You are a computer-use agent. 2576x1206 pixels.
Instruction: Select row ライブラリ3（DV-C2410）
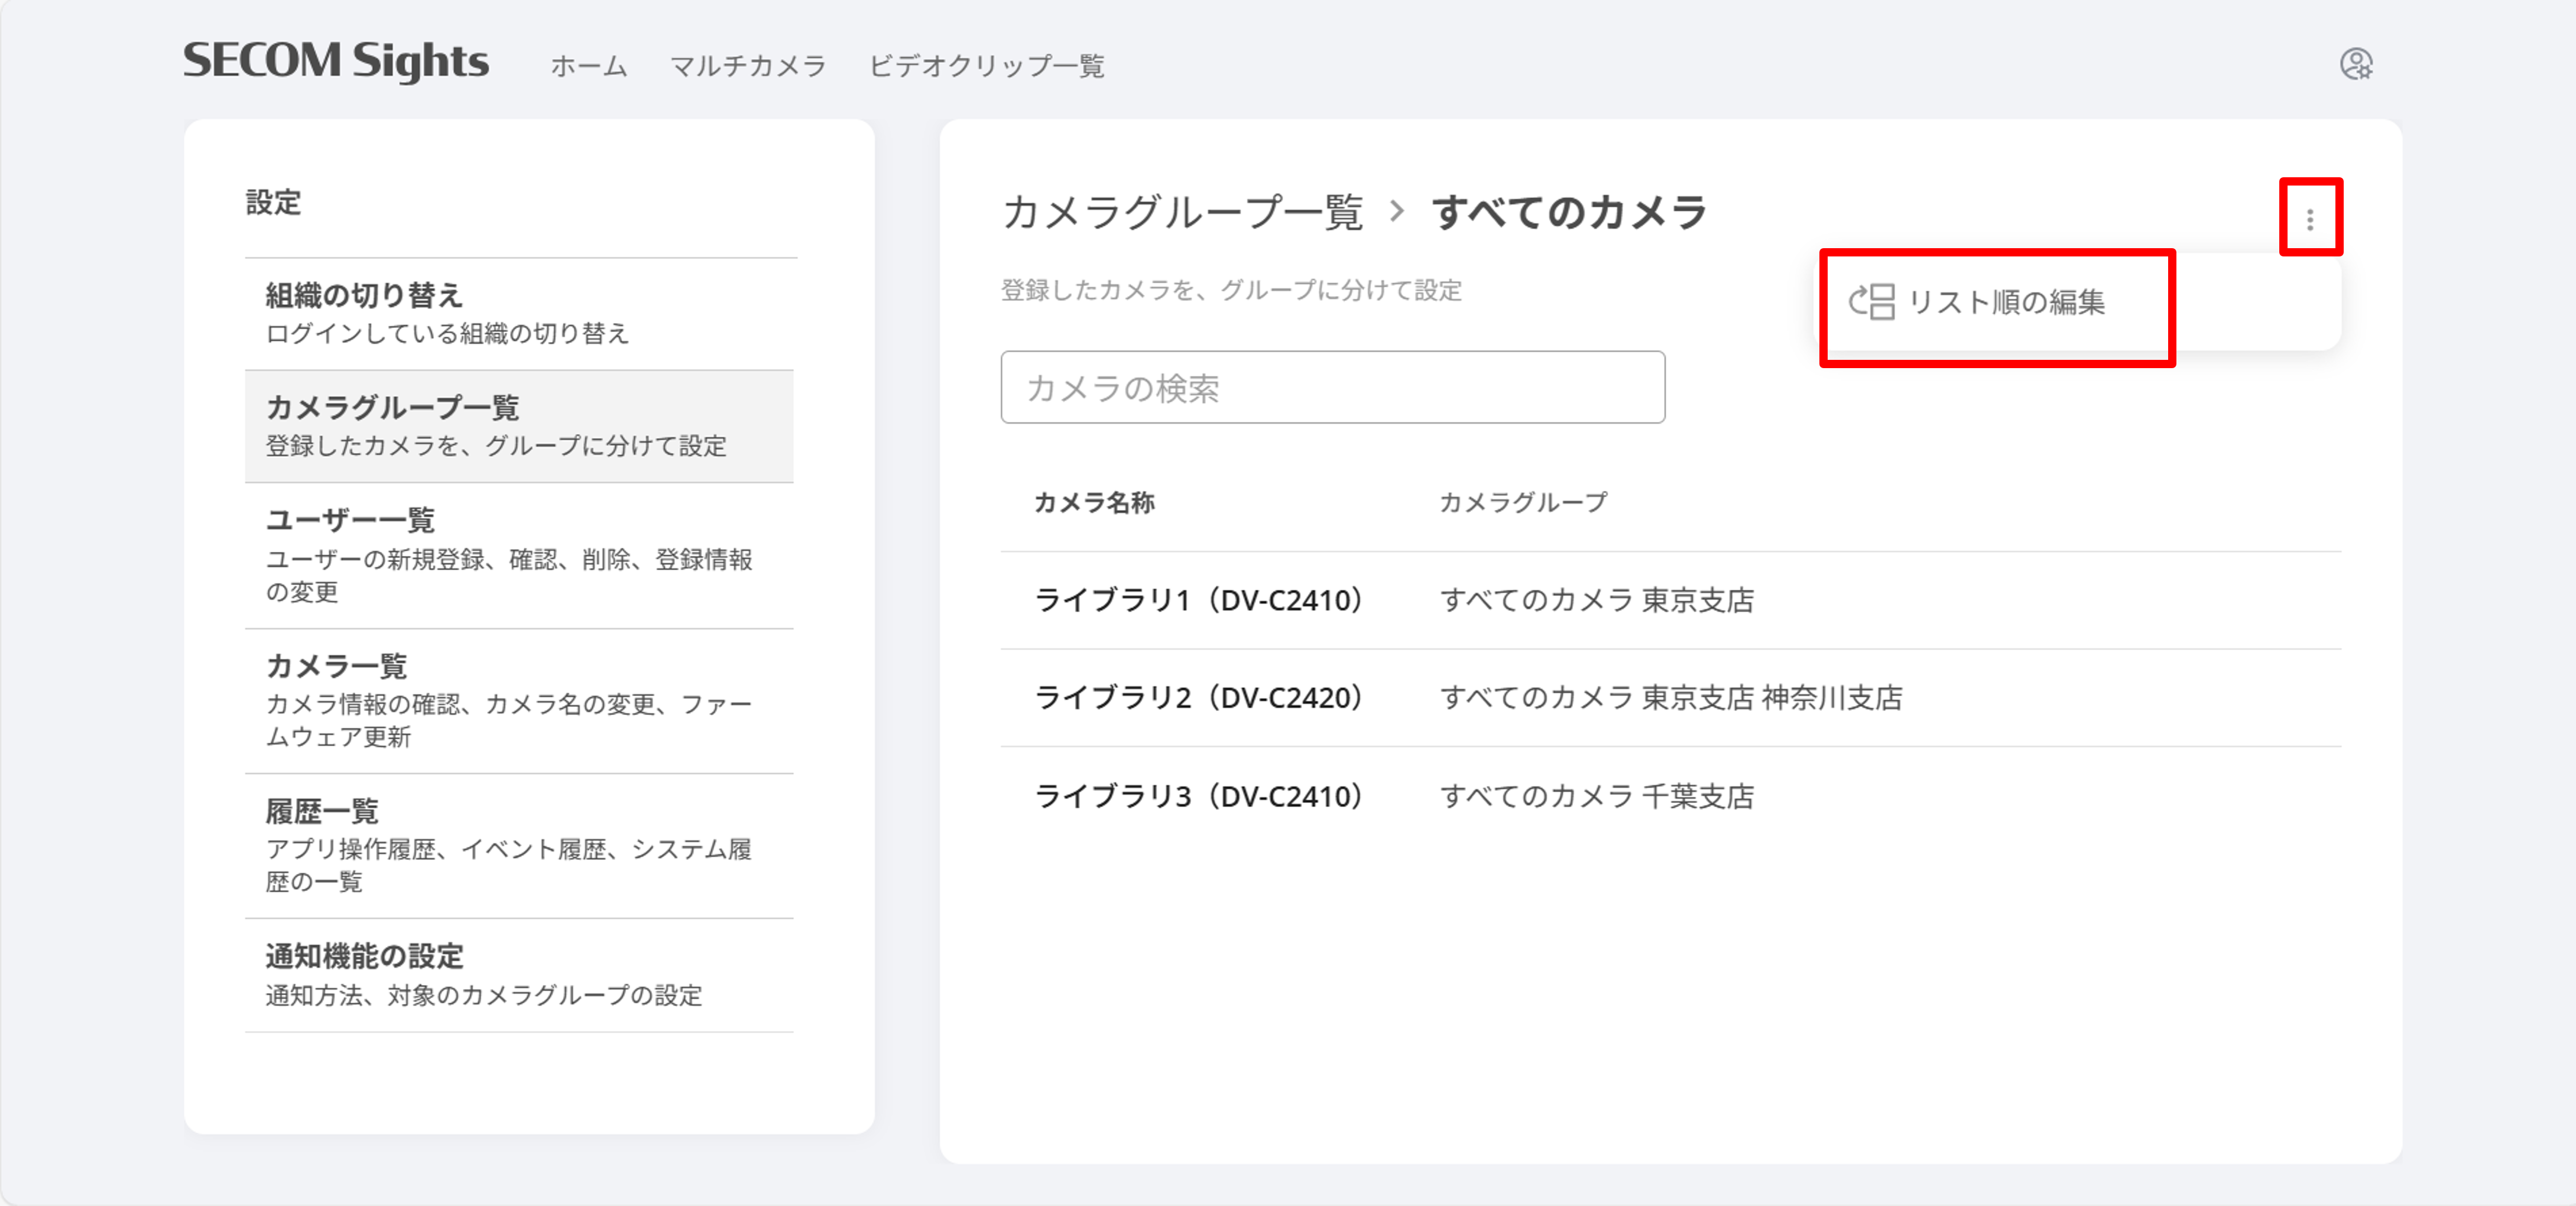click(x=1671, y=796)
